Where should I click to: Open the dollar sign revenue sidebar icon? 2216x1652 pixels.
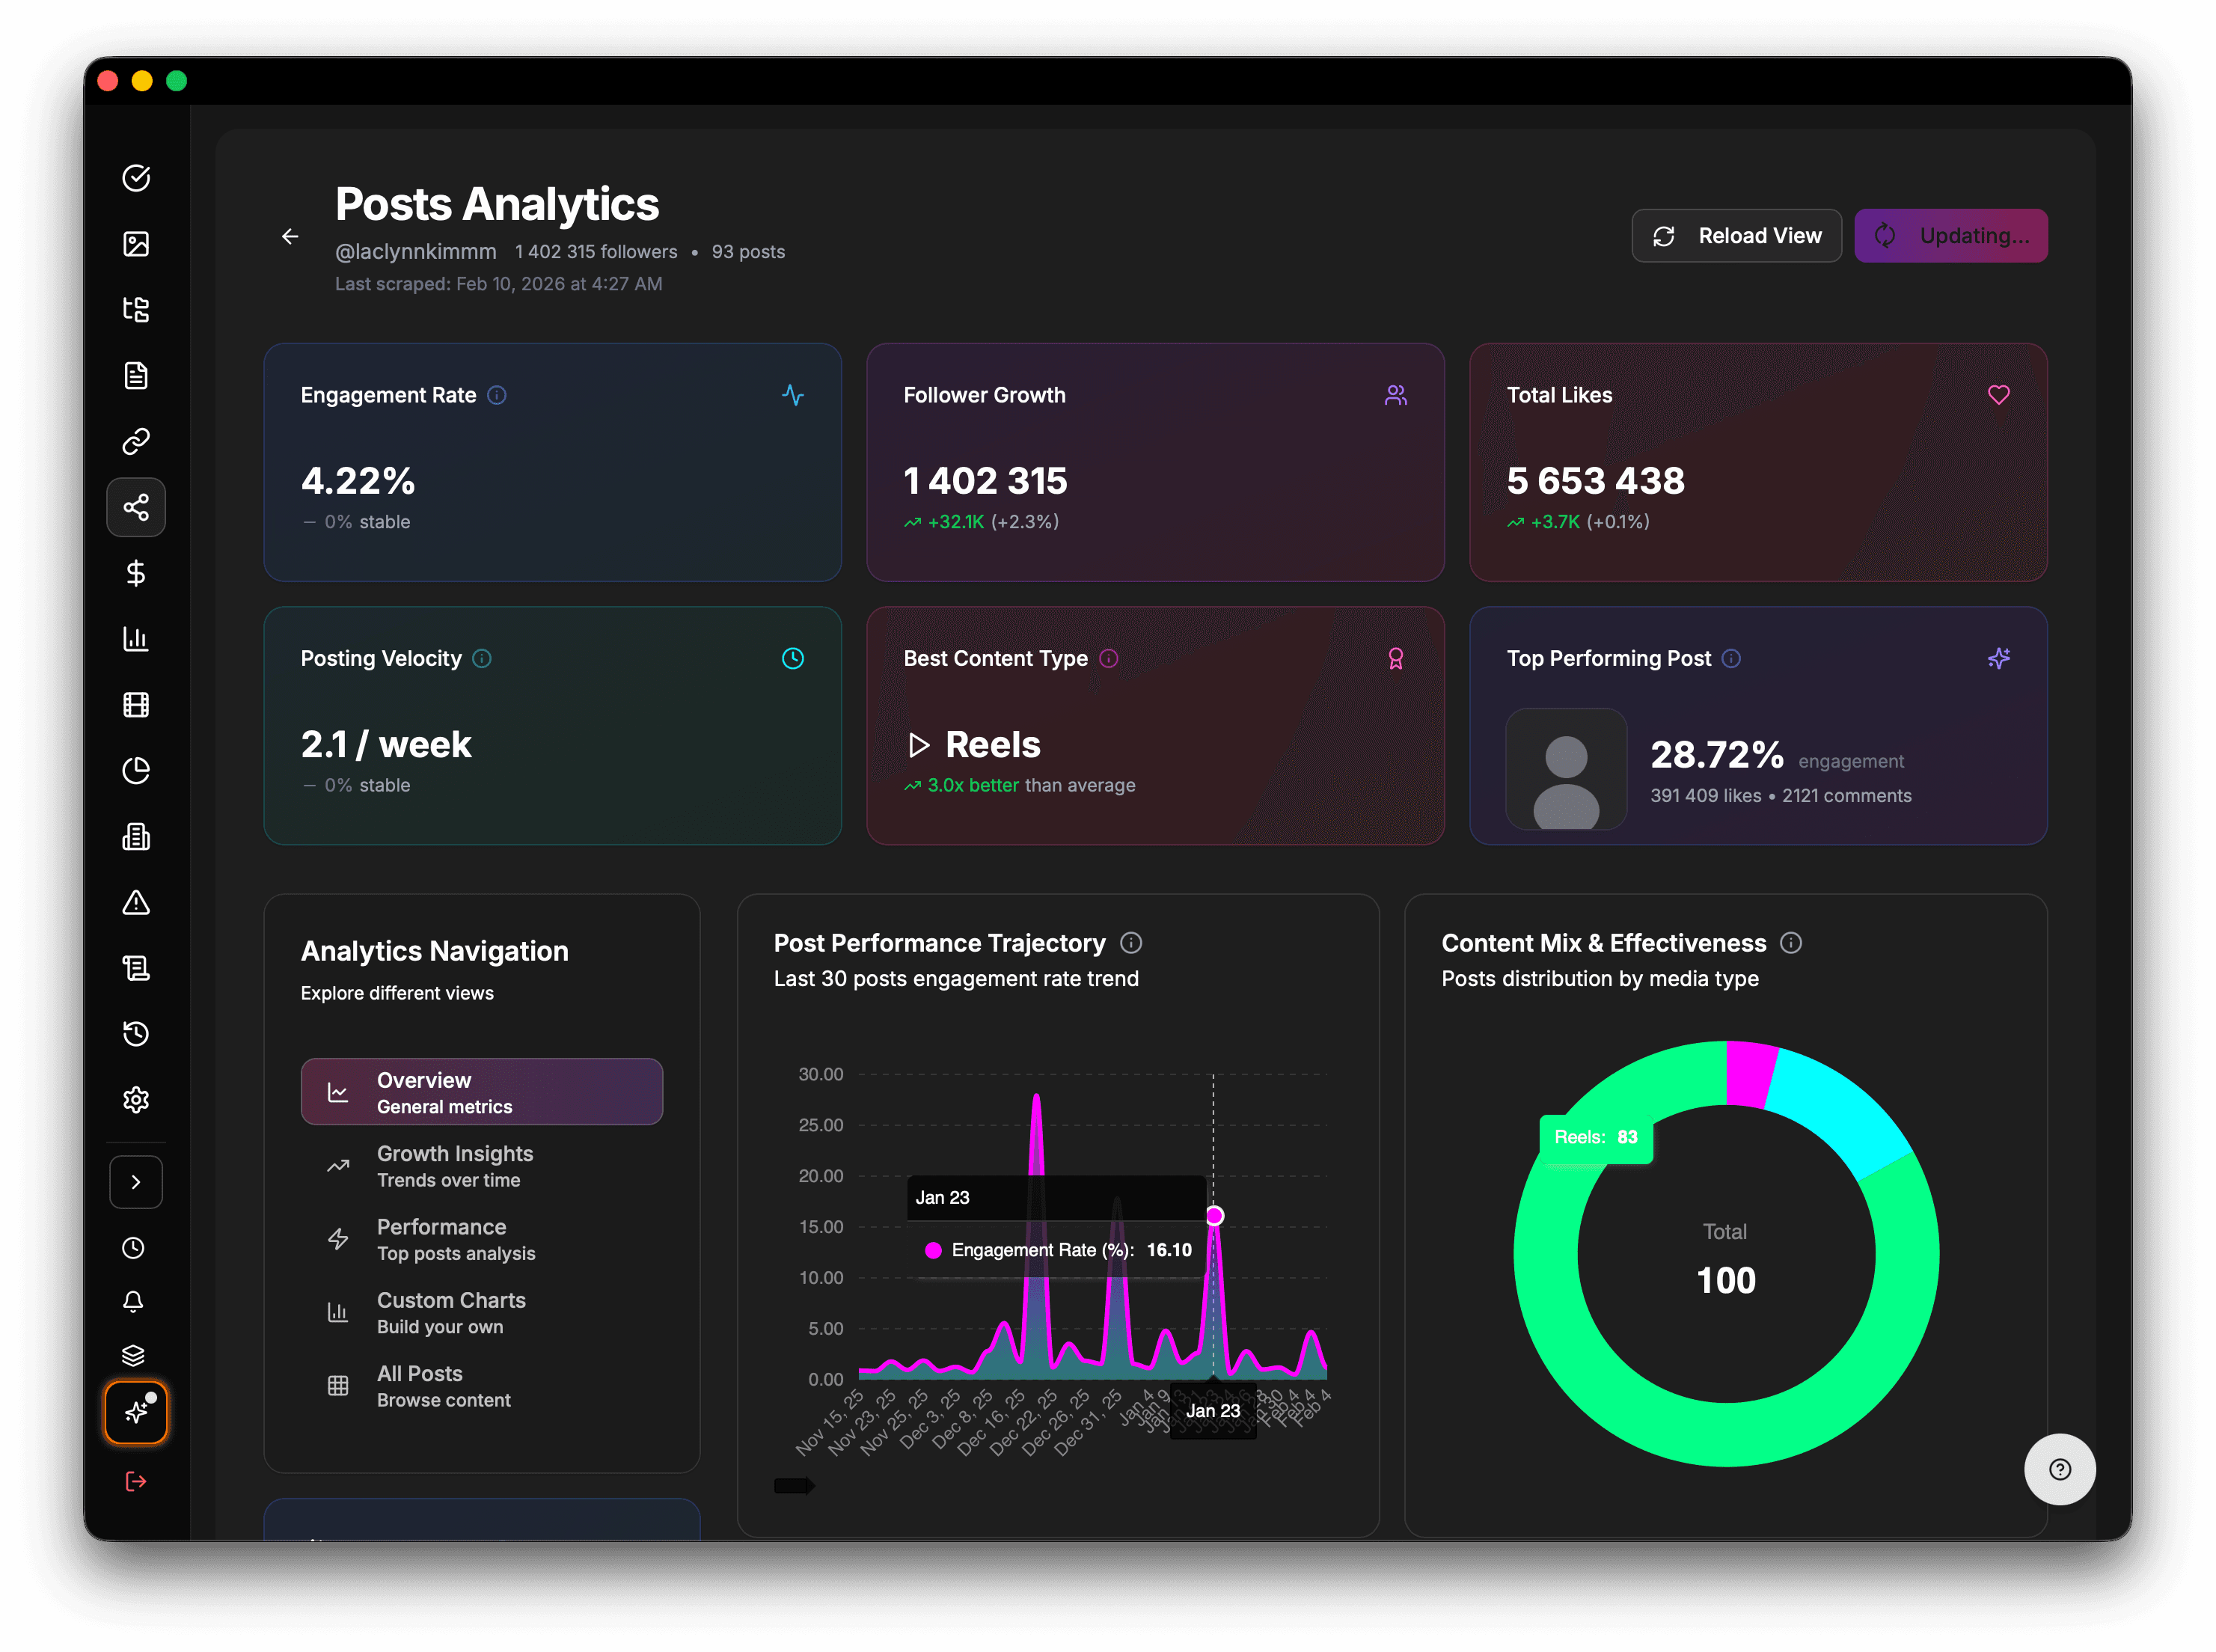coord(136,573)
